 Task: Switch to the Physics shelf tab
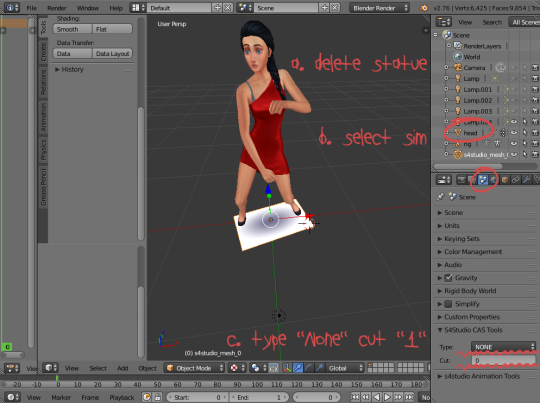(43, 149)
